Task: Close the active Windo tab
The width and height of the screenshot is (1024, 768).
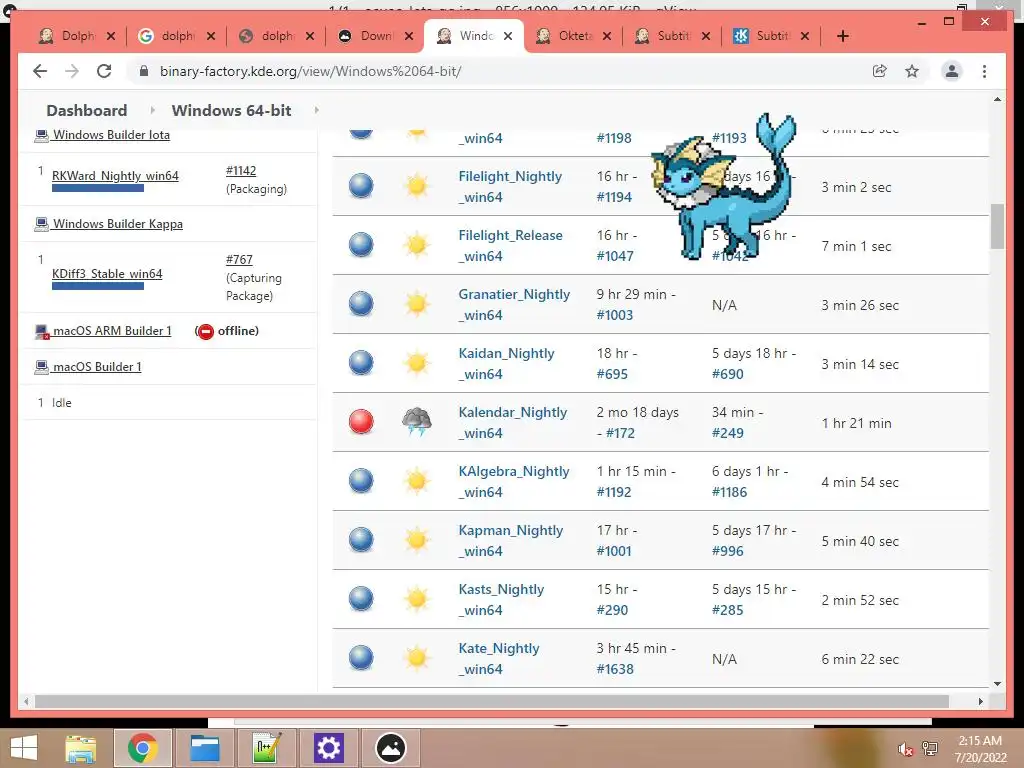Action: pyautogui.click(x=507, y=36)
